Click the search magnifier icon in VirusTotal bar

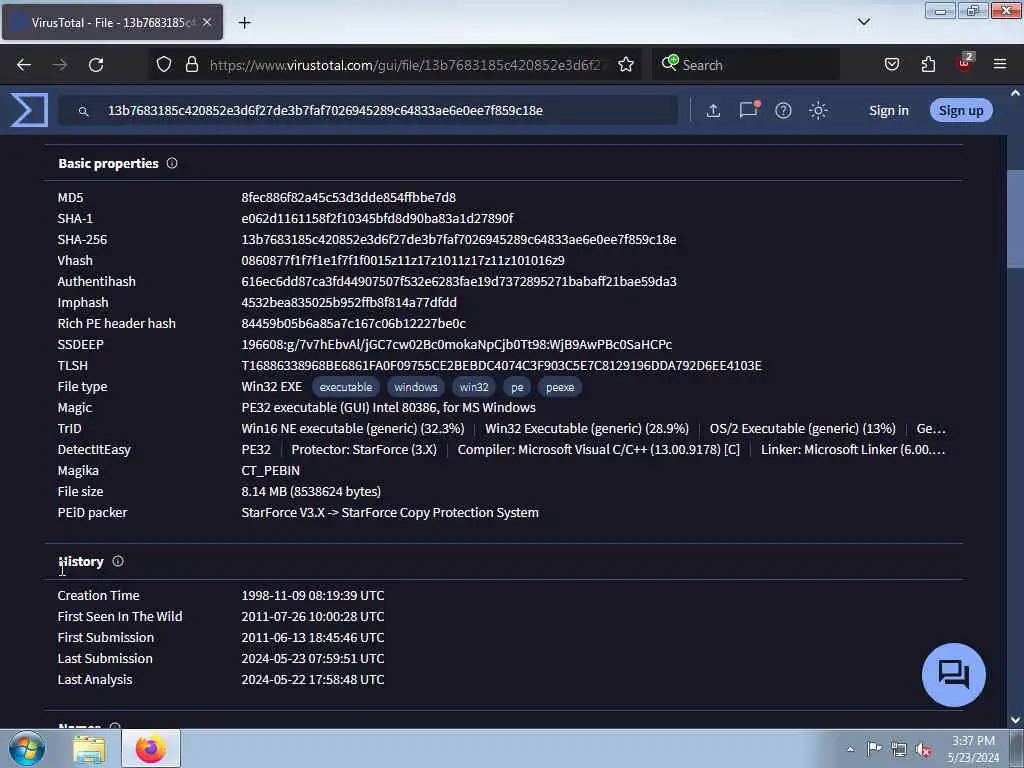click(84, 112)
